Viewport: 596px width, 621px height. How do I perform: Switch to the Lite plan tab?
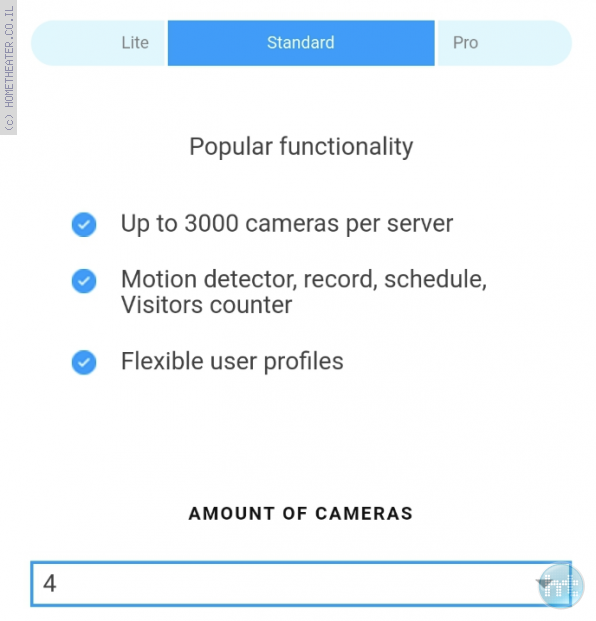coord(98,43)
